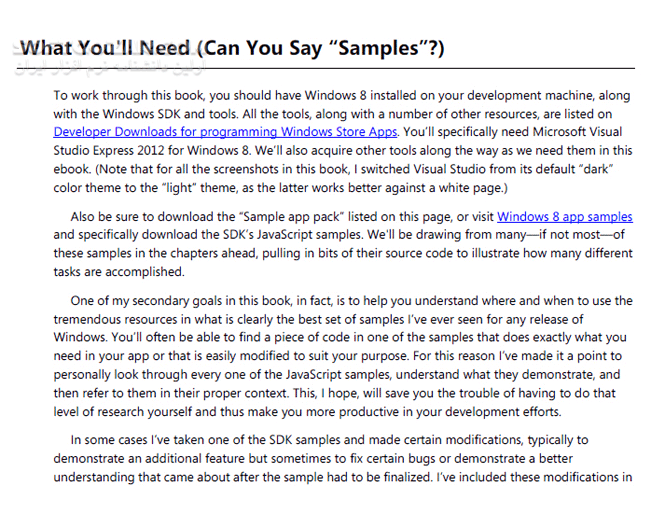The width and height of the screenshot is (650, 525).
Task: Follow the Windows 8 app samples link
Action: [564, 216]
